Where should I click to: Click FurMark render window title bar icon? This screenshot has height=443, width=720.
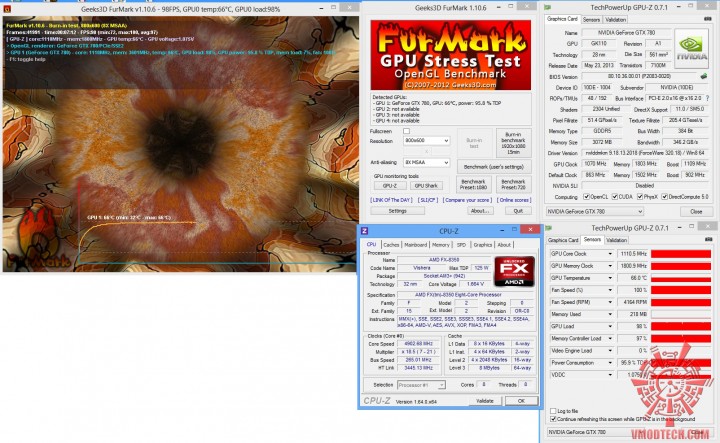tap(7, 9)
